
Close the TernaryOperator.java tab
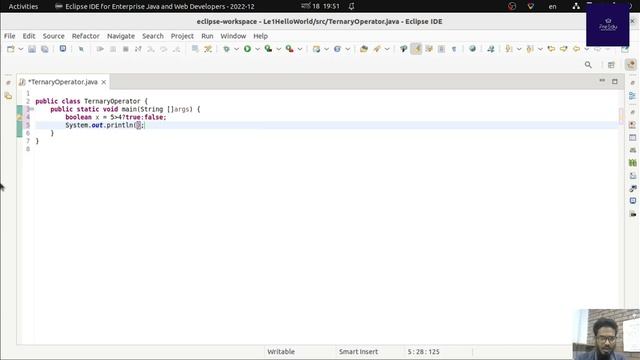[104, 82]
